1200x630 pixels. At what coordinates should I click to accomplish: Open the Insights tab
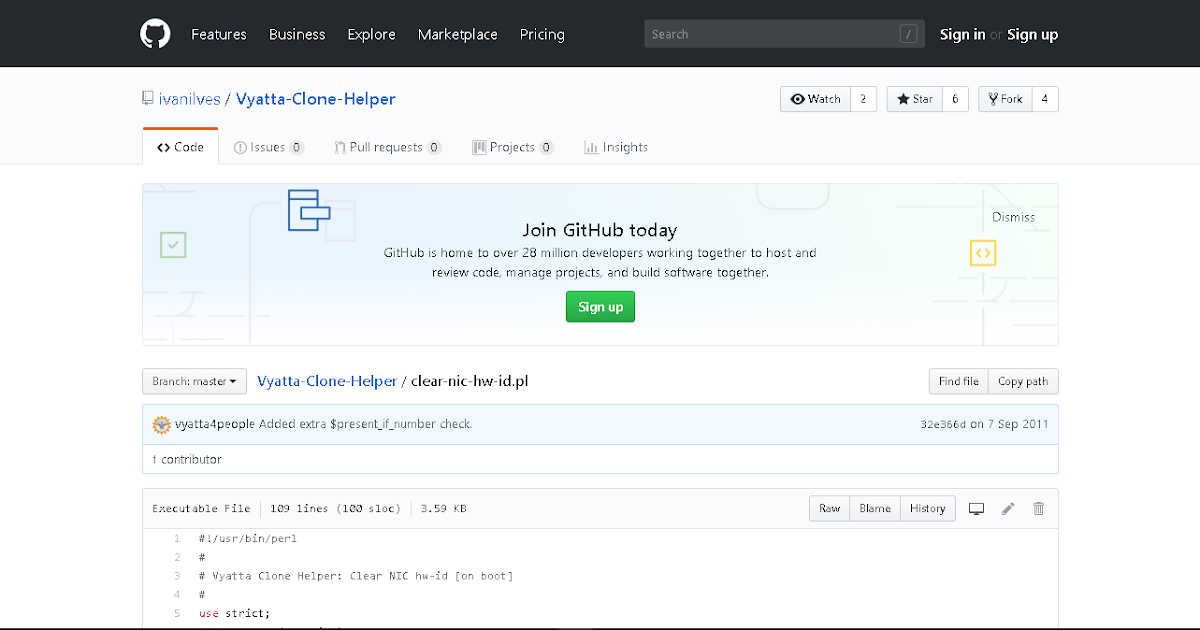pyautogui.click(x=616, y=146)
